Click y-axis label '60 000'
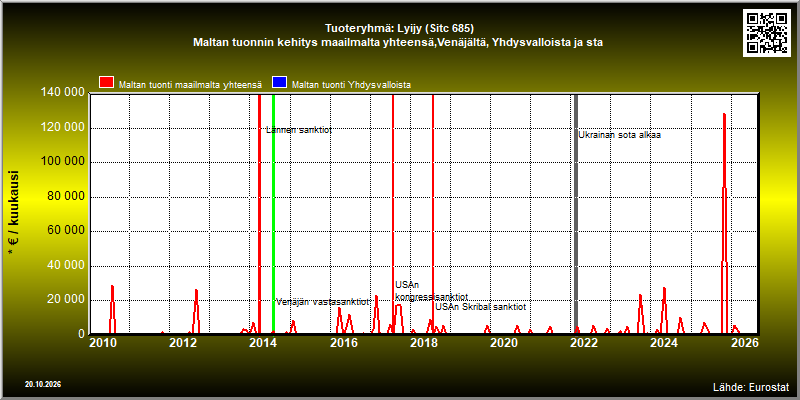The image size is (800, 400). tap(65, 231)
